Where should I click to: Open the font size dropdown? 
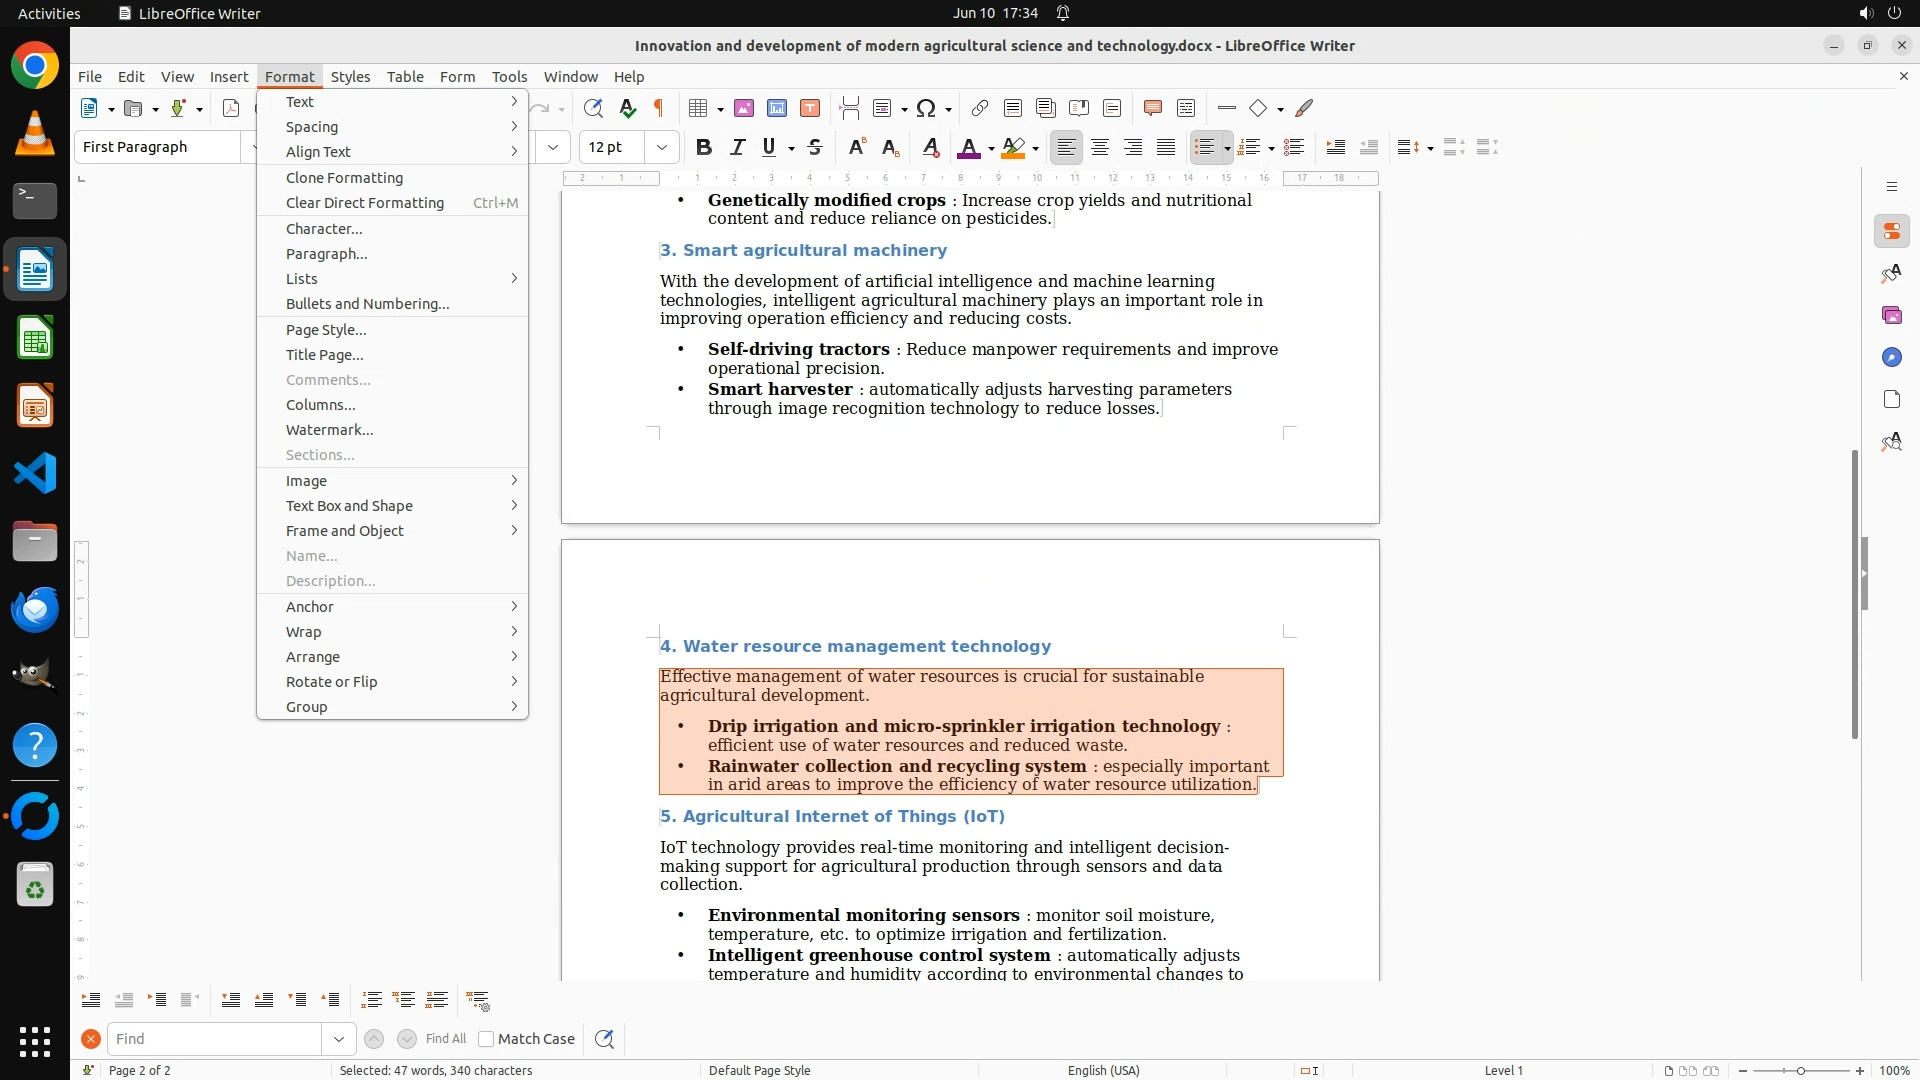(x=661, y=147)
